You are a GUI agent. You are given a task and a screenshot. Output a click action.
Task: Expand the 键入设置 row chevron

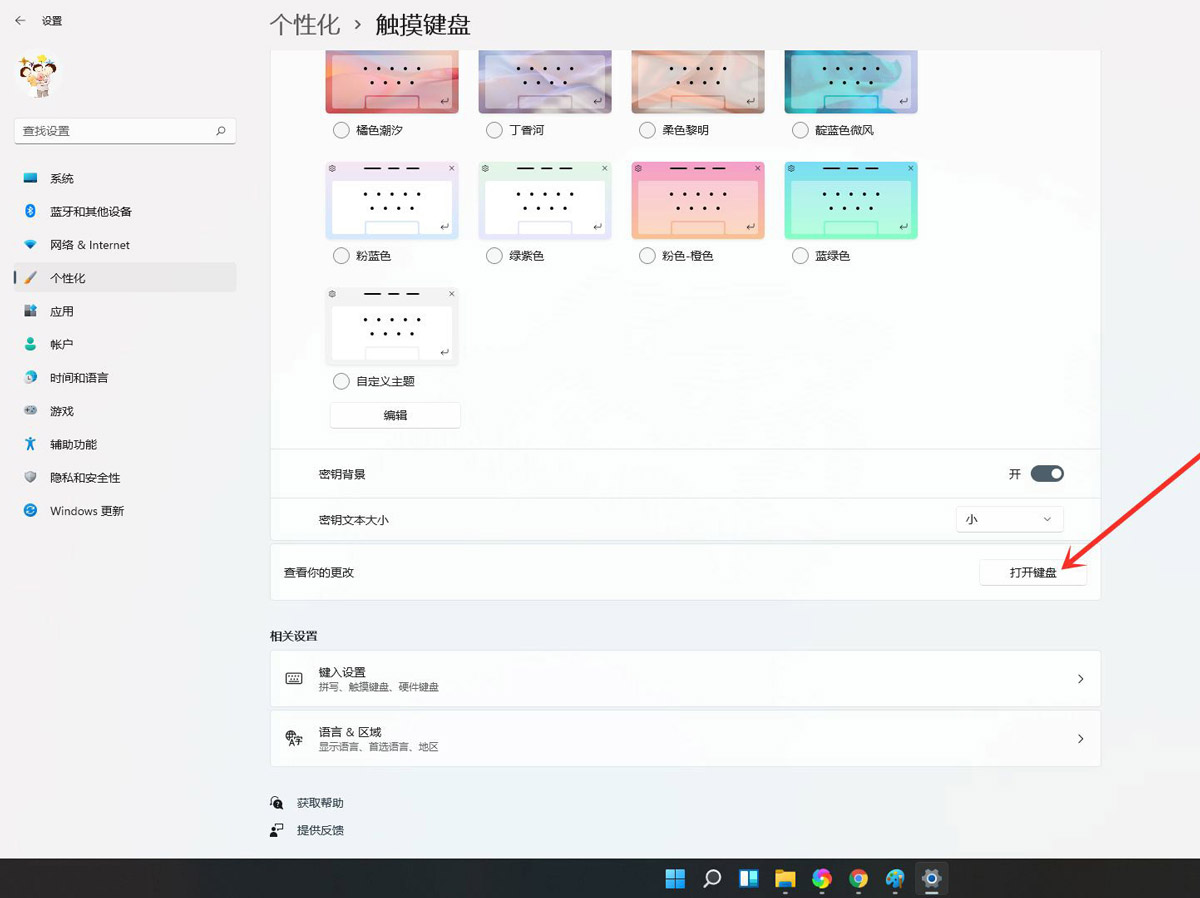tap(1080, 678)
